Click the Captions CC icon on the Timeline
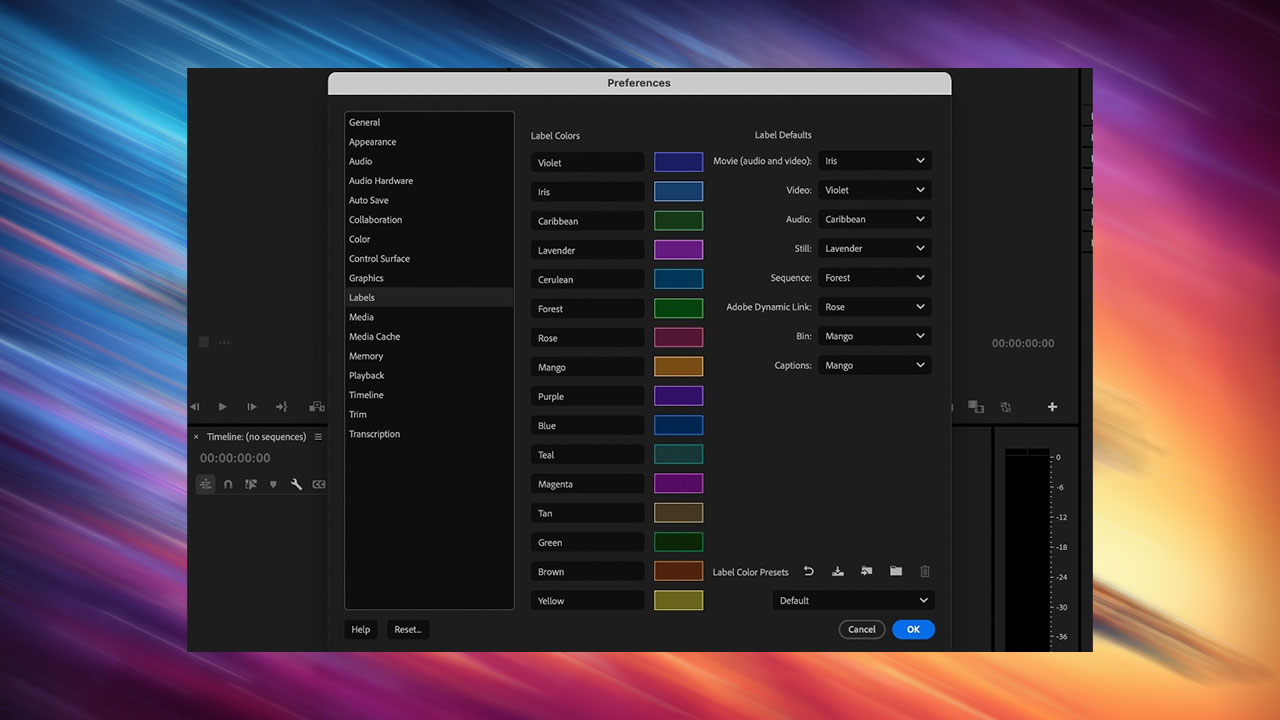The height and width of the screenshot is (720, 1280). (319, 483)
